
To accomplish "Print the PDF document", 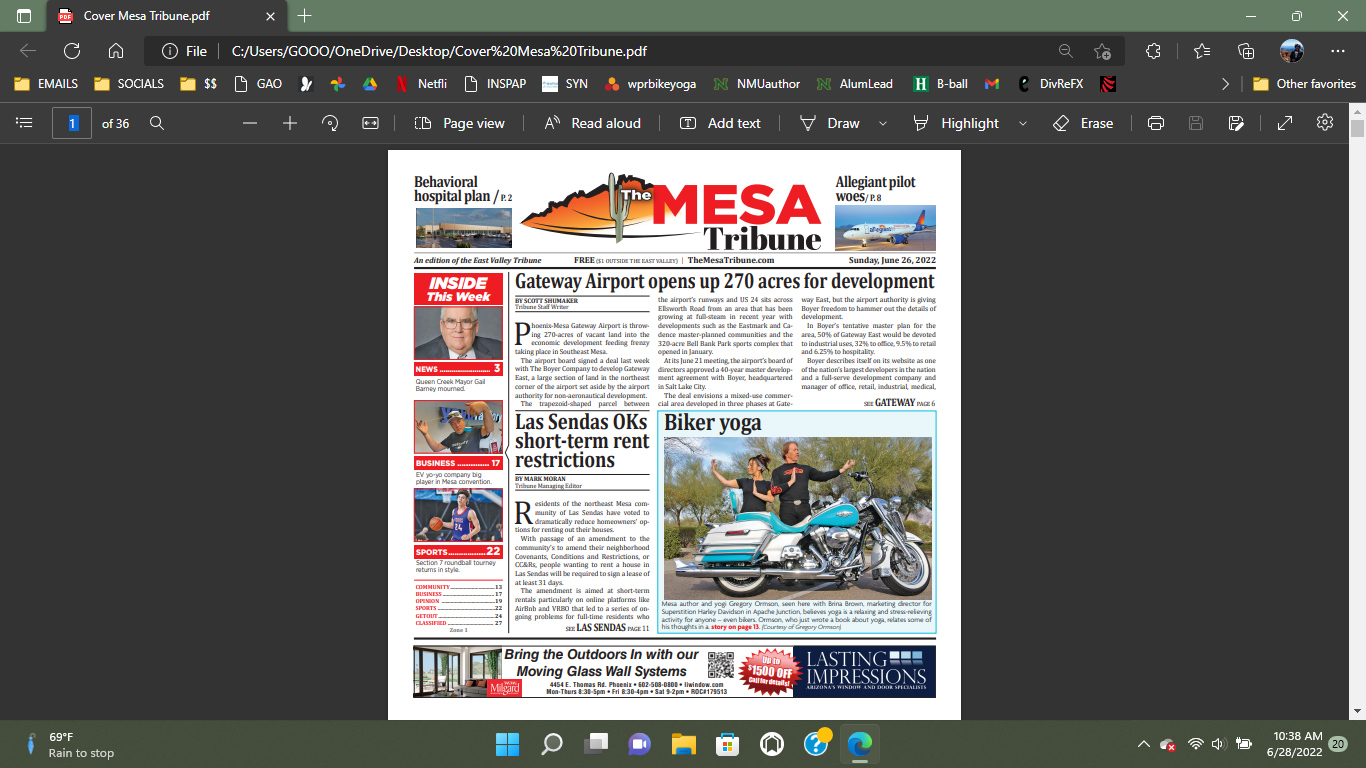I will click(x=1156, y=123).
